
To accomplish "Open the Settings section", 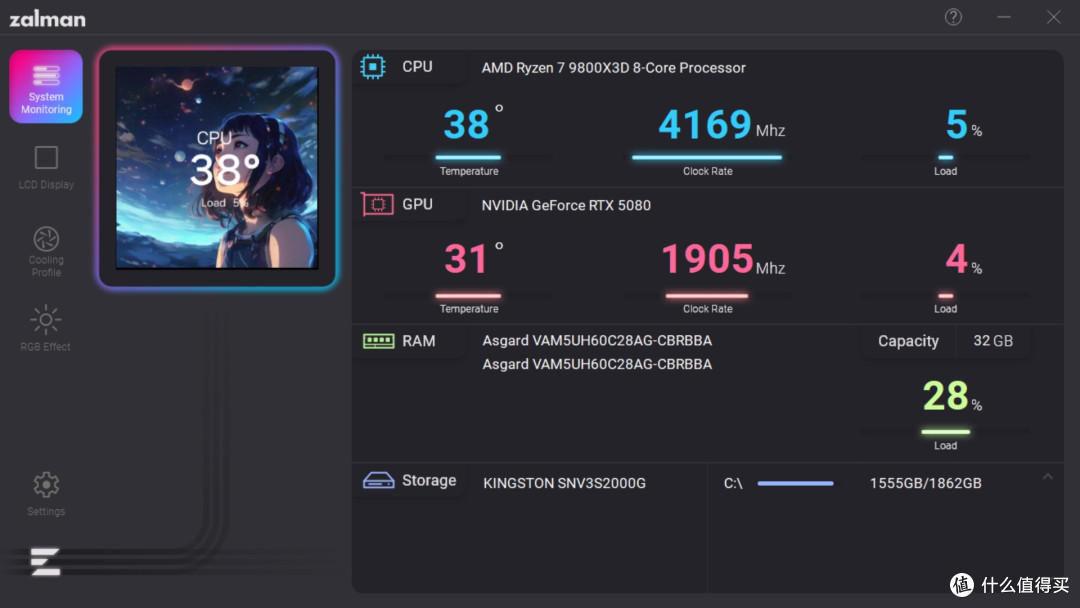I will pyautogui.click(x=46, y=494).
